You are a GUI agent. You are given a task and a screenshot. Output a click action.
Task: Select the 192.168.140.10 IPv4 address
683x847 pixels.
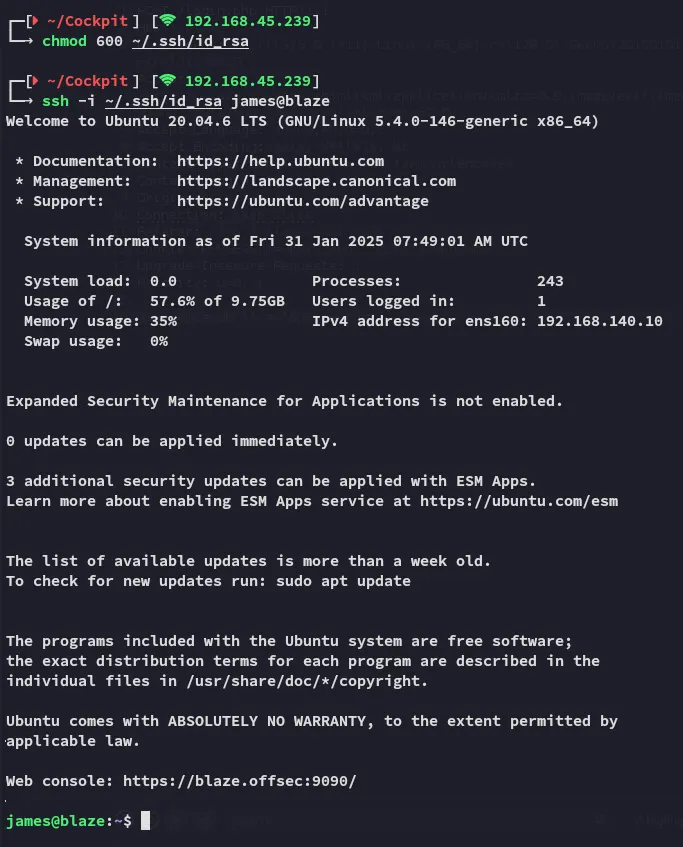point(599,321)
